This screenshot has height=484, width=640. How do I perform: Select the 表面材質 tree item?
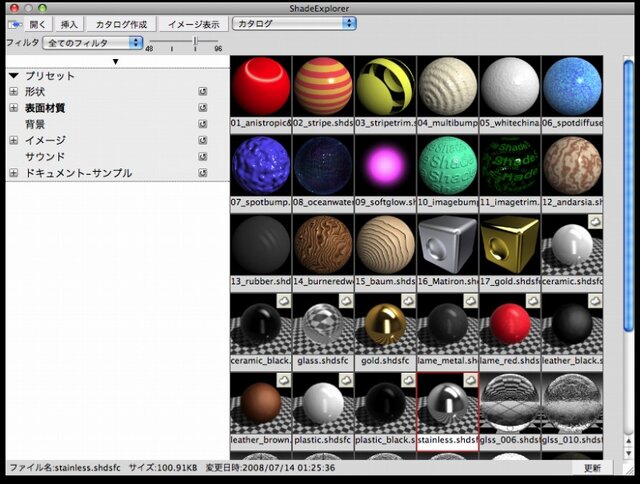click(45, 108)
